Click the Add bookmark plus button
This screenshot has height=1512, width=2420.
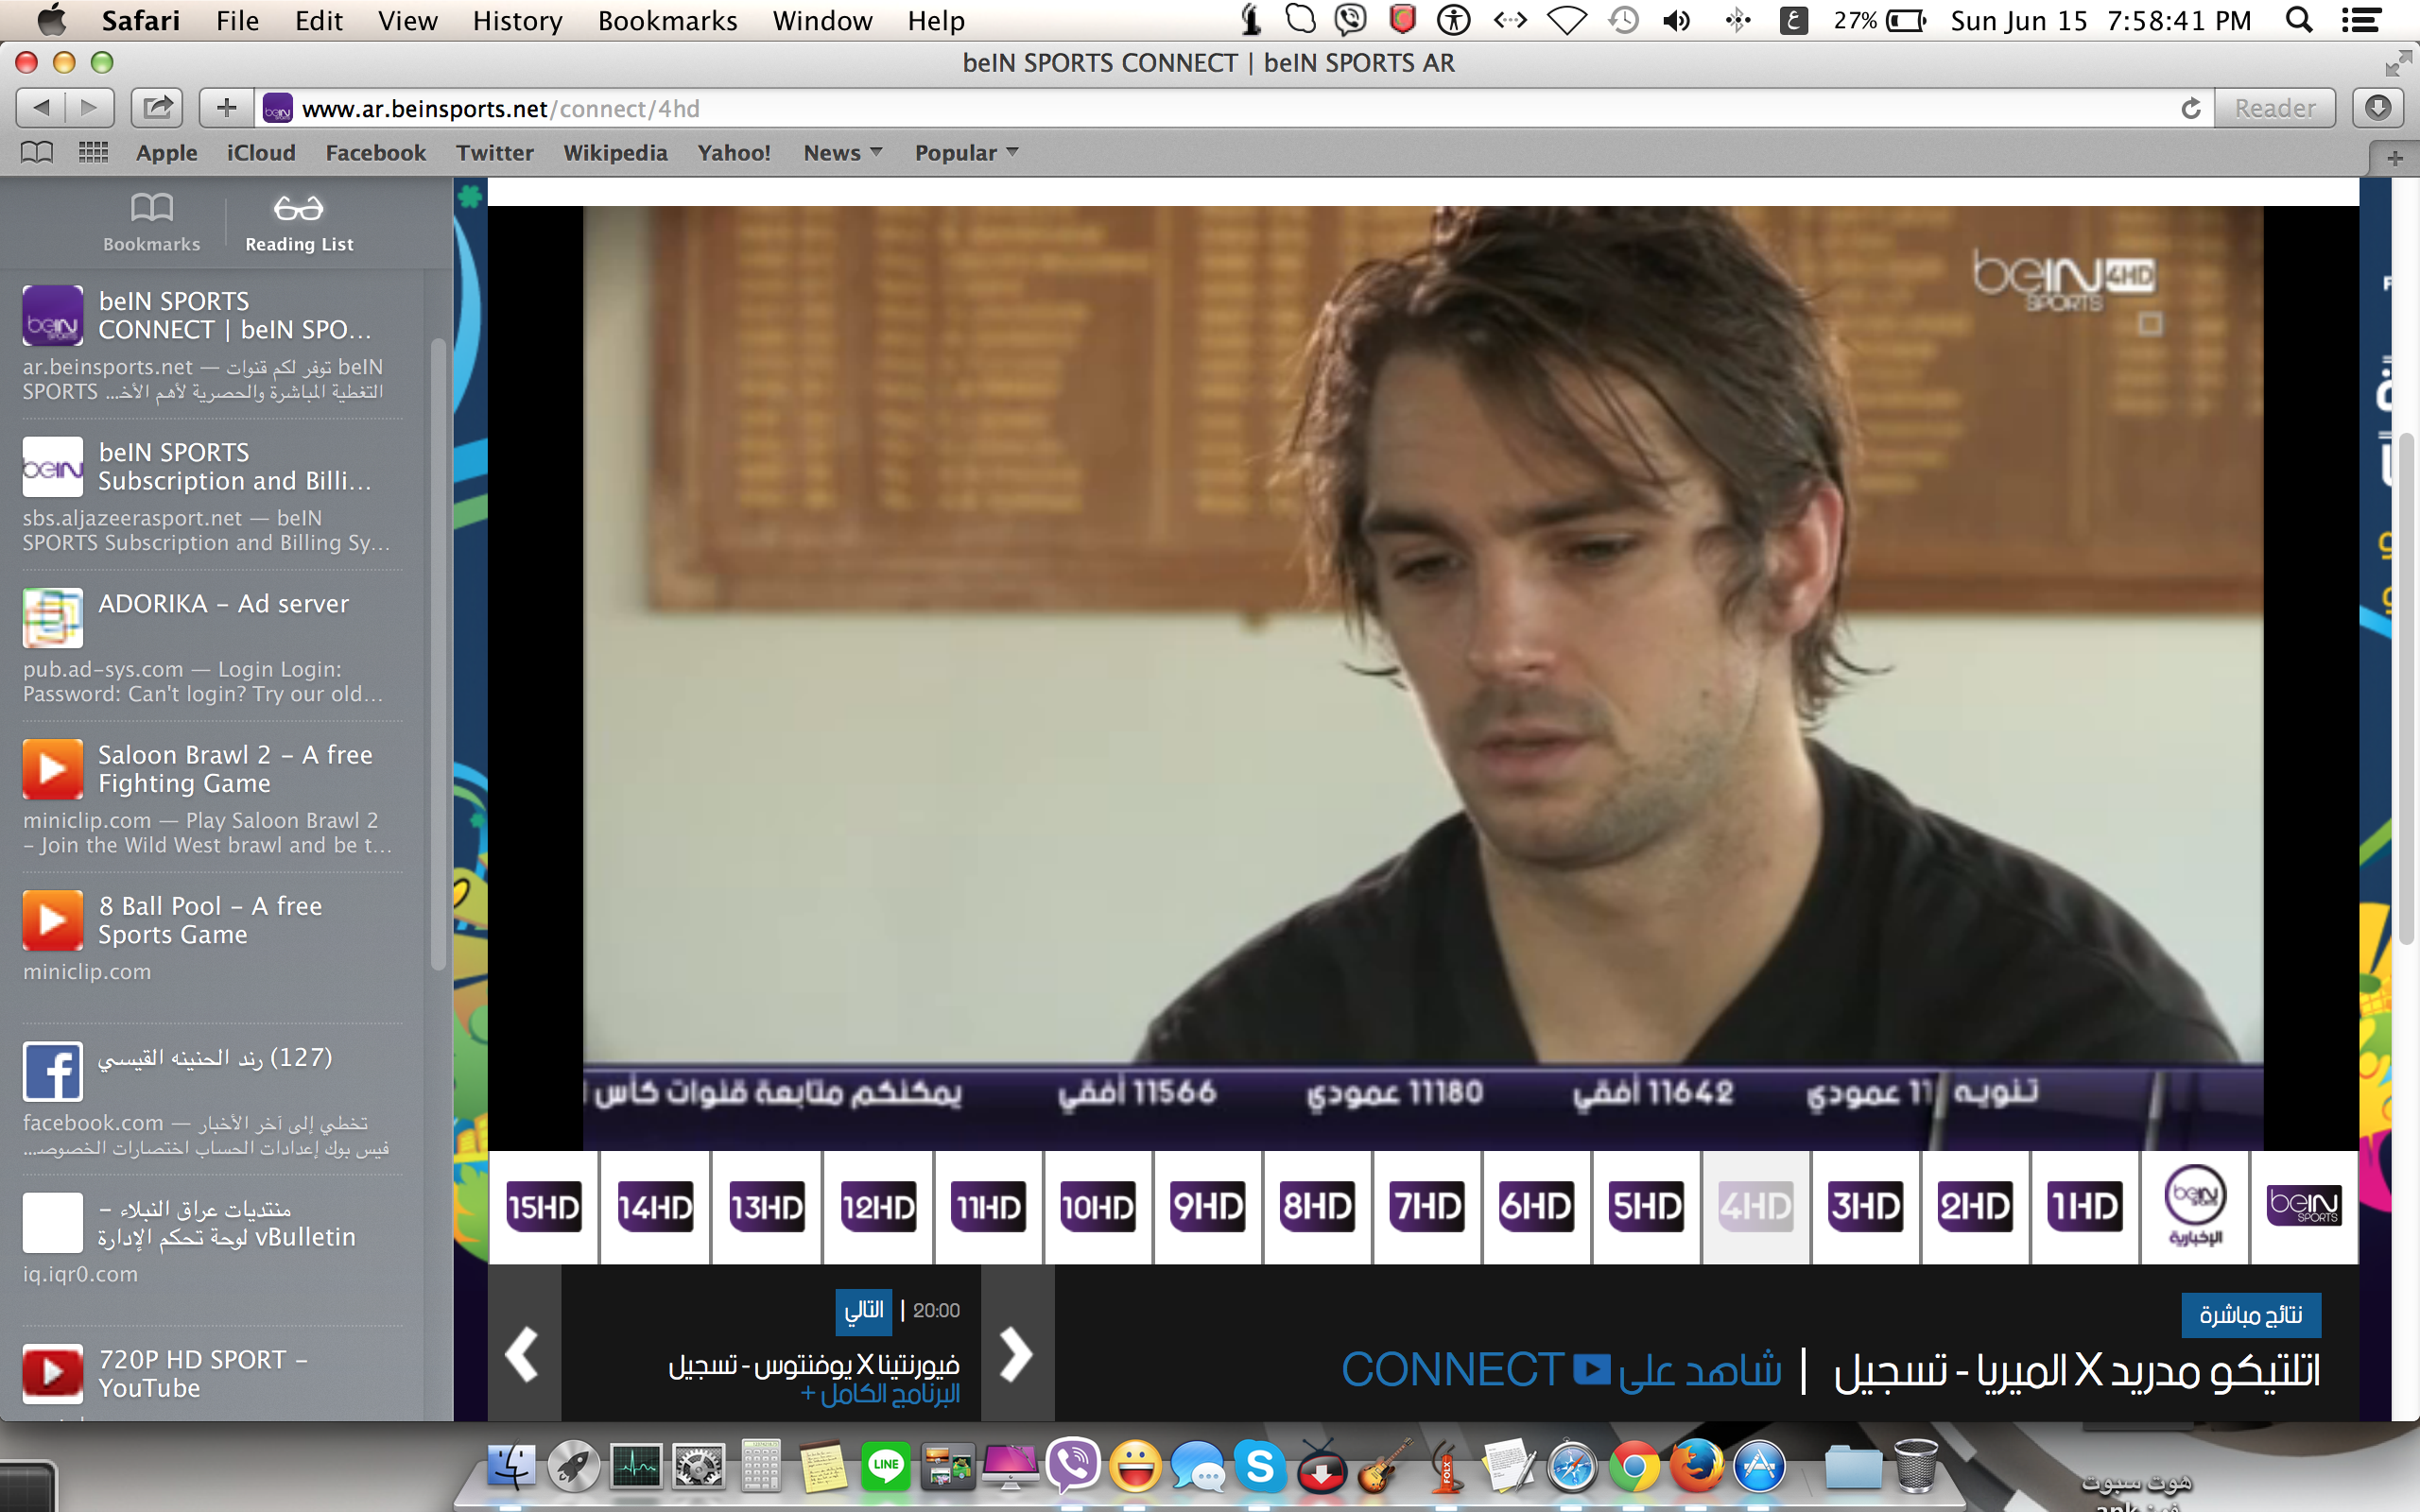tap(226, 107)
